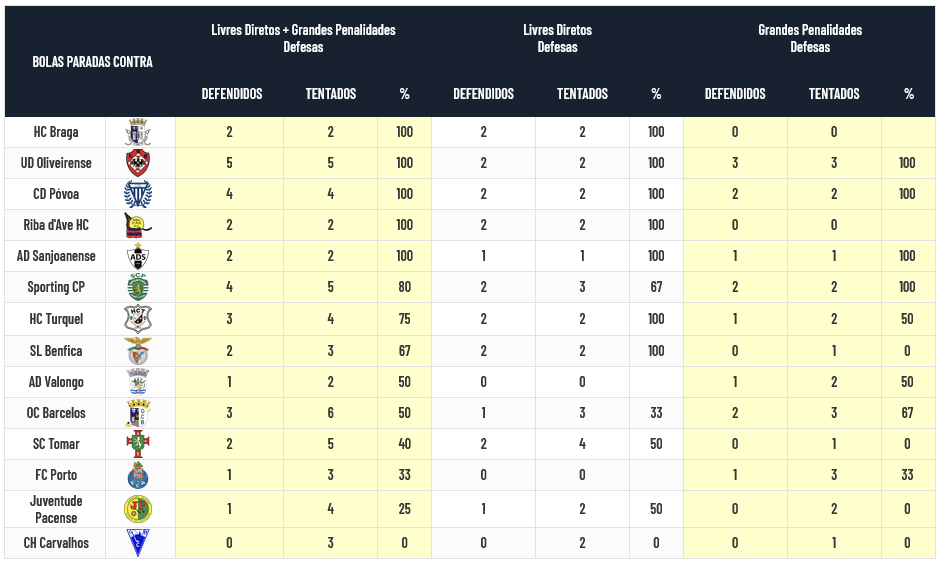Select the FC Porto club crest
Image resolution: width=942 pixels, height=561 pixels.
pyautogui.click(x=138, y=475)
